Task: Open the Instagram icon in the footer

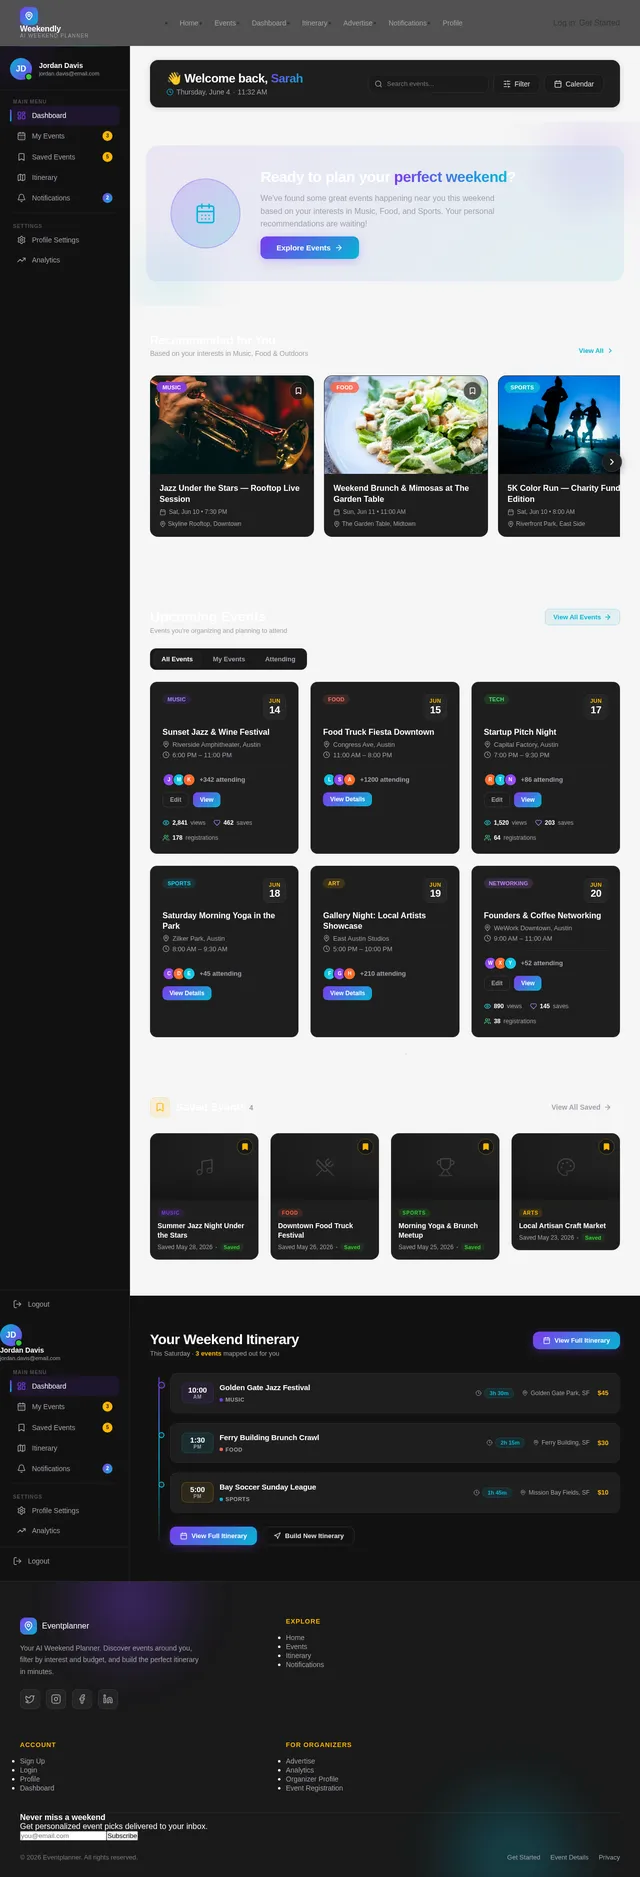Action: click(56, 1698)
